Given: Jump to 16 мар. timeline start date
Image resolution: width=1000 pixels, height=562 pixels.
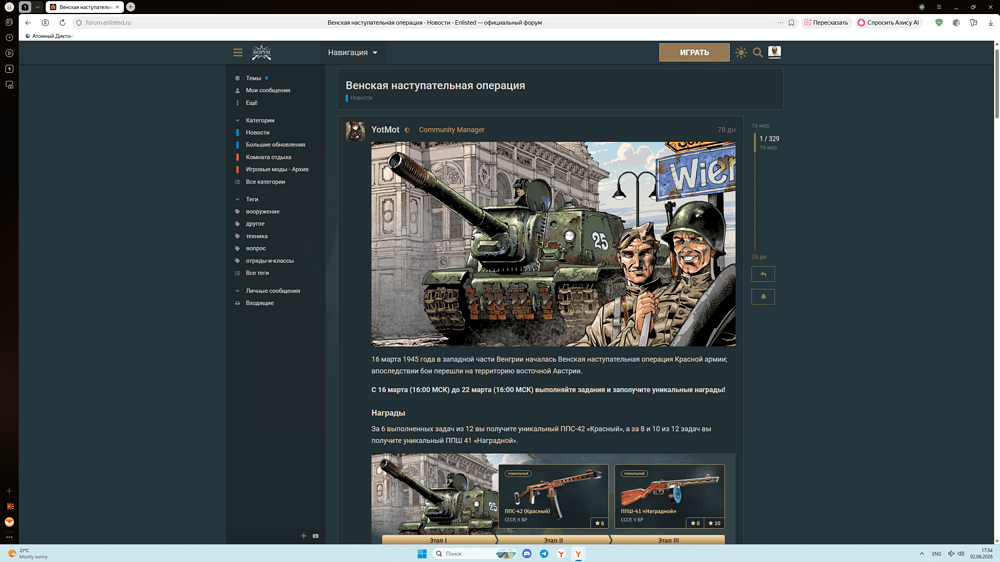Looking at the screenshot, I should pyautogui.click(x=760, y=126).
